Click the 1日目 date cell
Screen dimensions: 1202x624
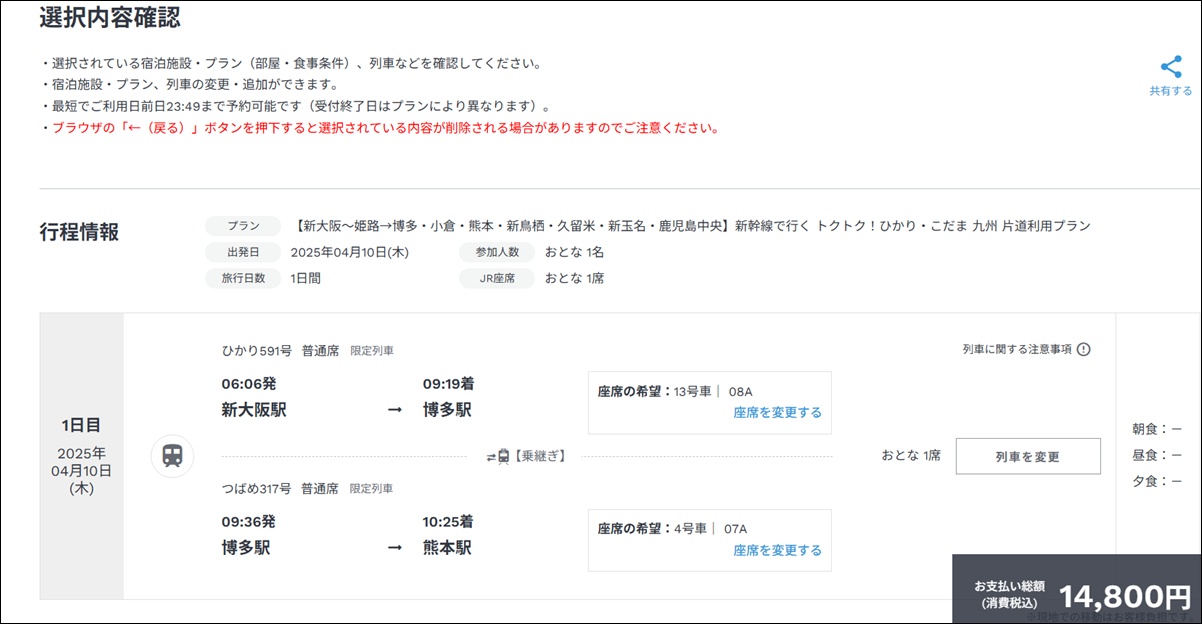coord(82,456)
